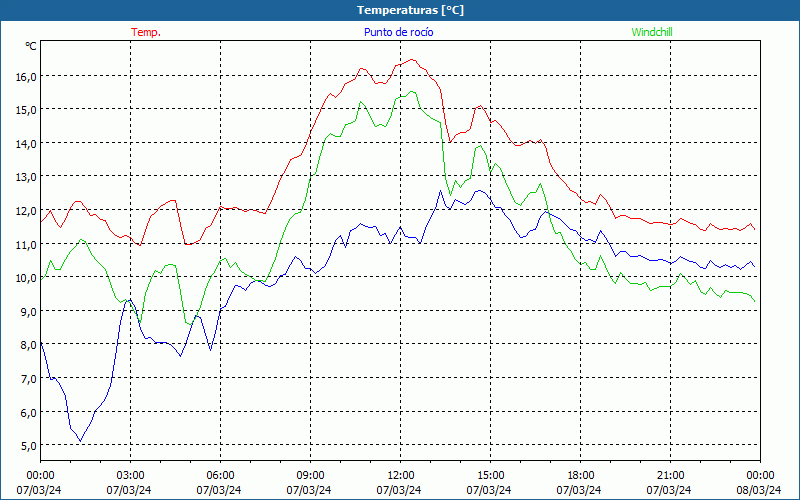Click the 12,0 y-axis value
Viewport: 800px width, 500px height.
coord(26,211)
